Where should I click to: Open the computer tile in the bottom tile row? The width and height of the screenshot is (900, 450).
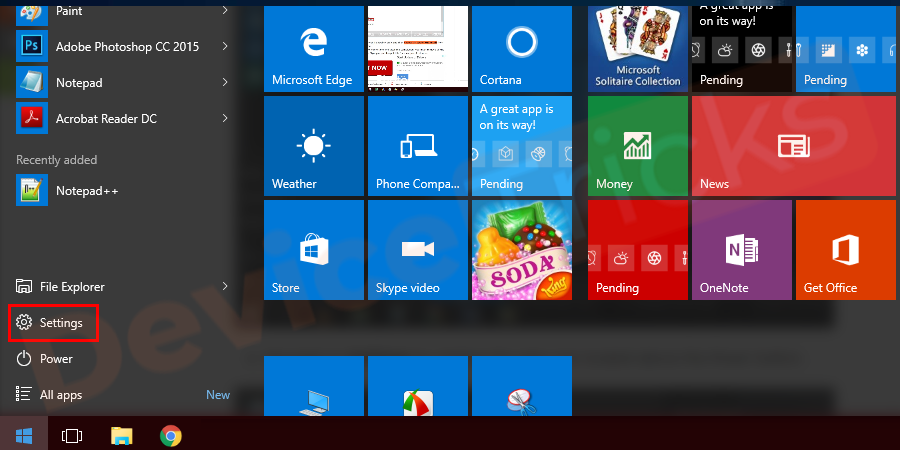point(313,386)
